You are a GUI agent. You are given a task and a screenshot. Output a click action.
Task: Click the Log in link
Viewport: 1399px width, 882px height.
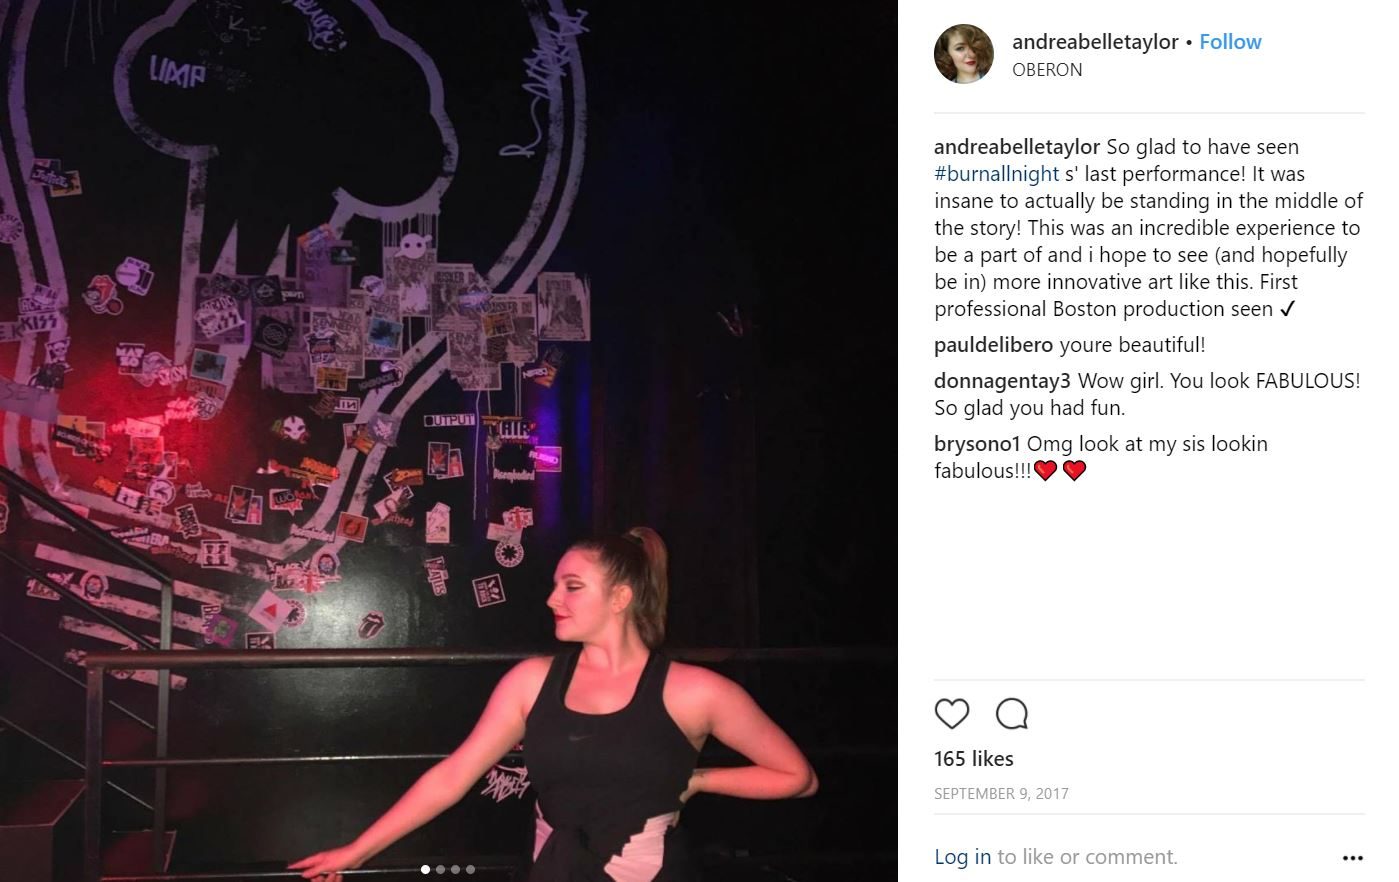[x=962, y=857]
